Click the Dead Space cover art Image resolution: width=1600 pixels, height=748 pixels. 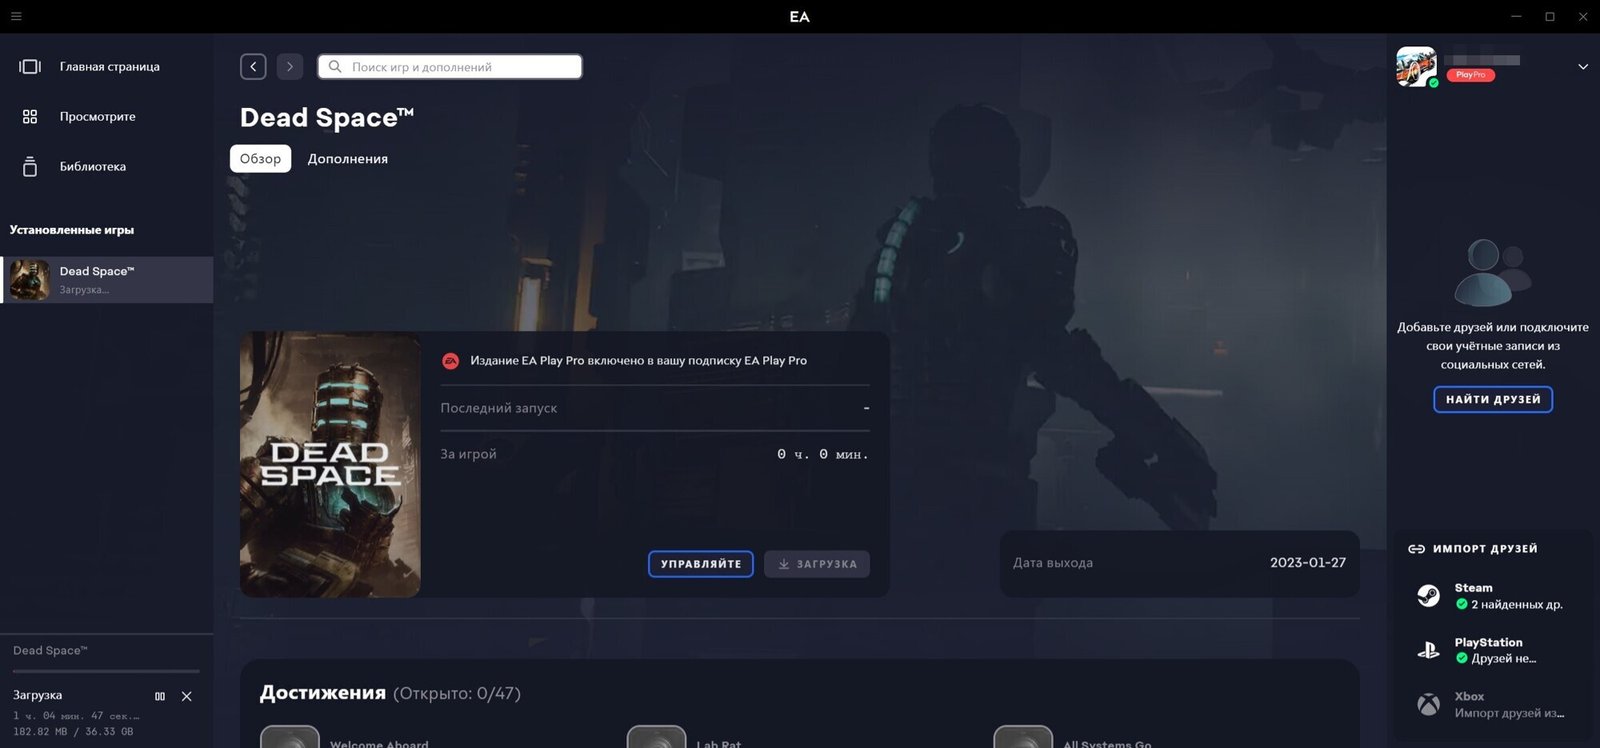[330, 464]
